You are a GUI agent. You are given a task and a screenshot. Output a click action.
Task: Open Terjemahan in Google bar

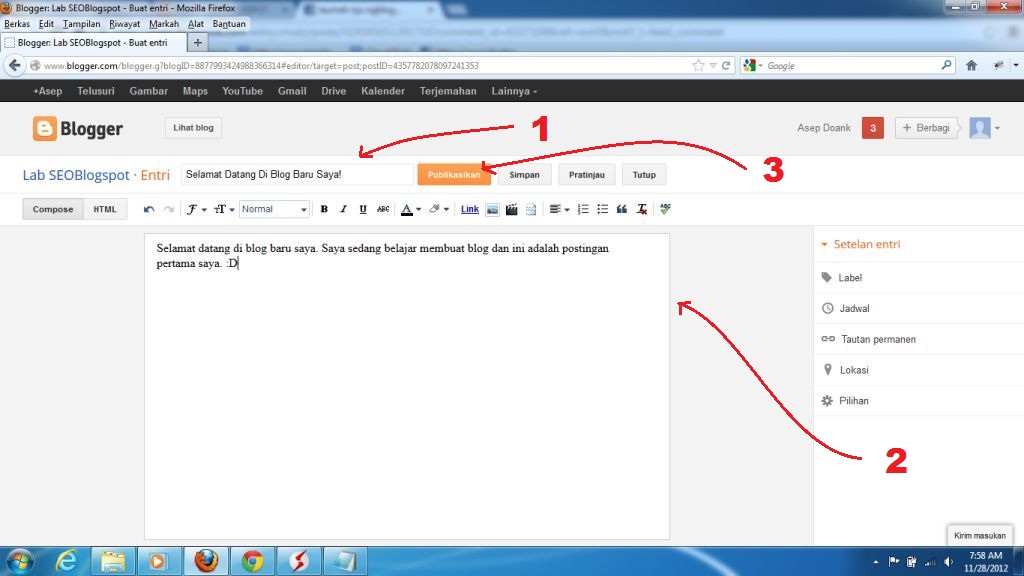[448, 91]
